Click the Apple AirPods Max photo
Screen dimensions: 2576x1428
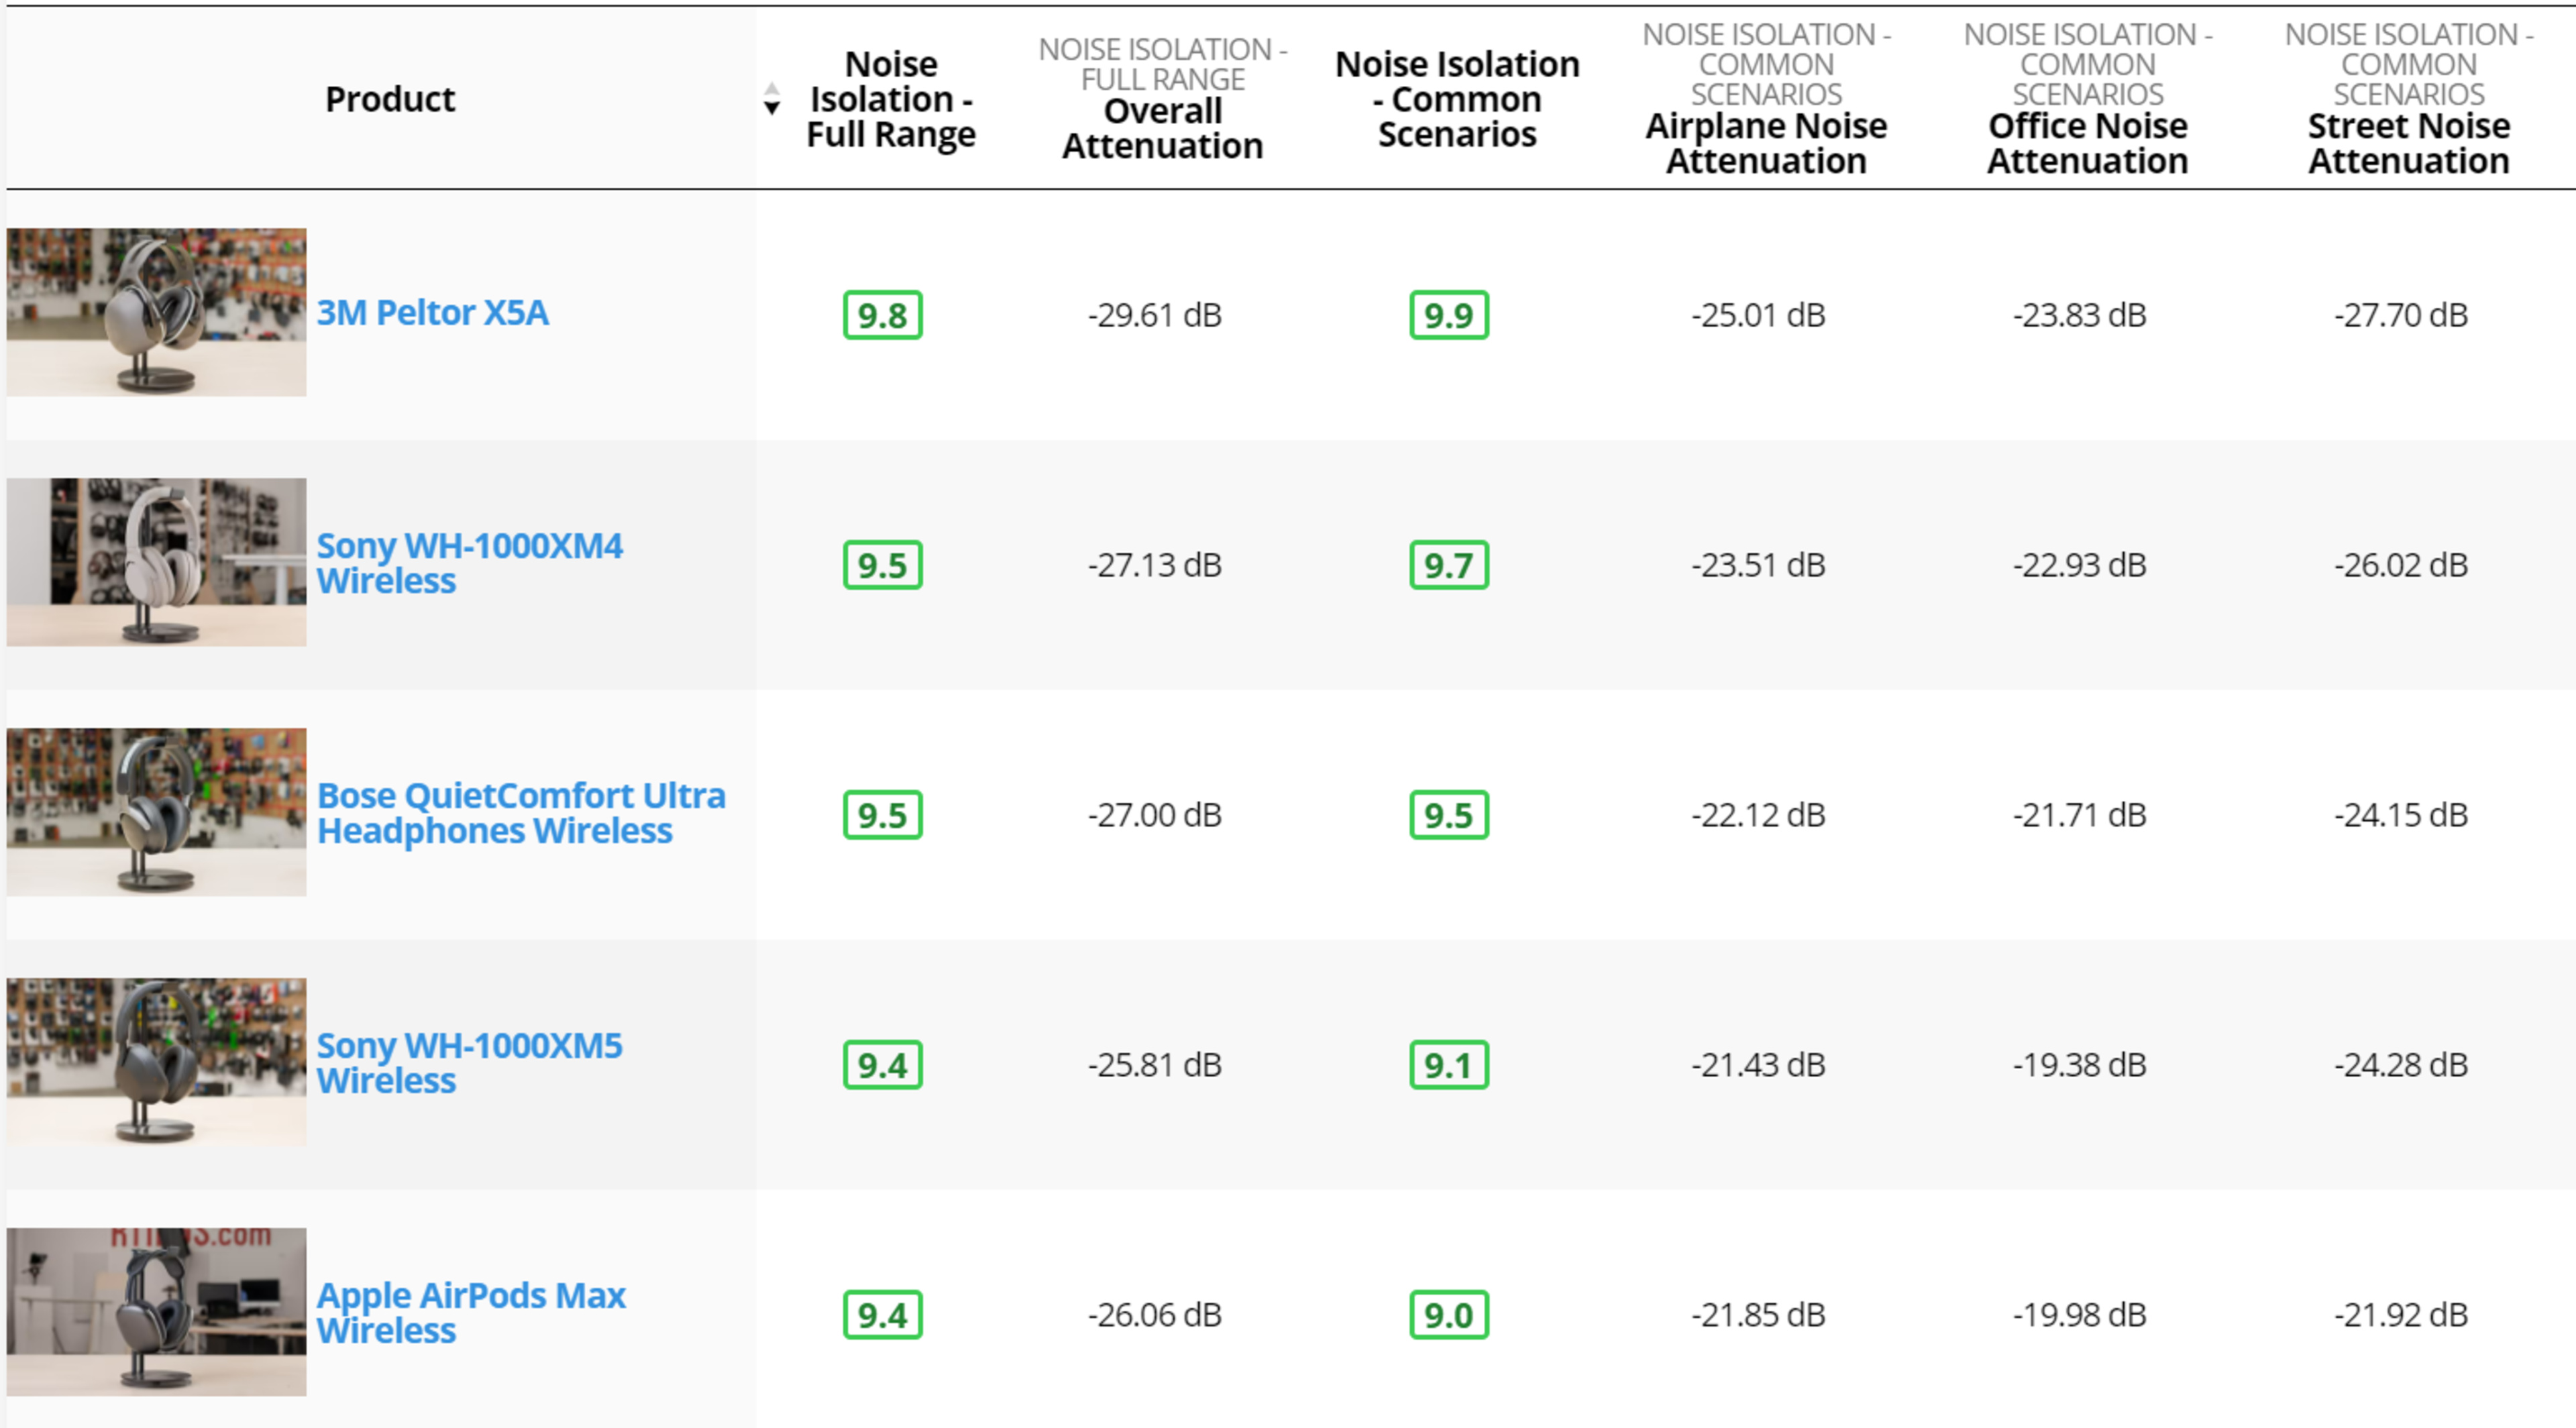click(x=157, y=1312)
